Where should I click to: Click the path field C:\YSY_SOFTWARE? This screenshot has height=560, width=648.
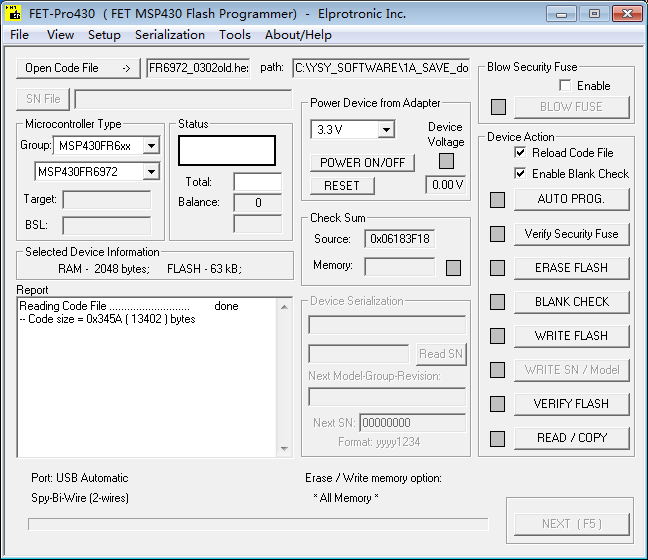pyautogui.click(x=381, y=68)
